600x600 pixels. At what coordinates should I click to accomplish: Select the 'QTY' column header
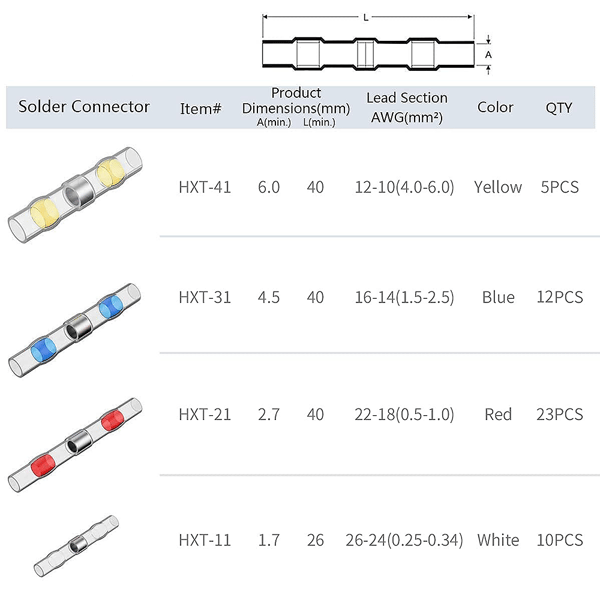pyautogui.click(x=559, y=108)
